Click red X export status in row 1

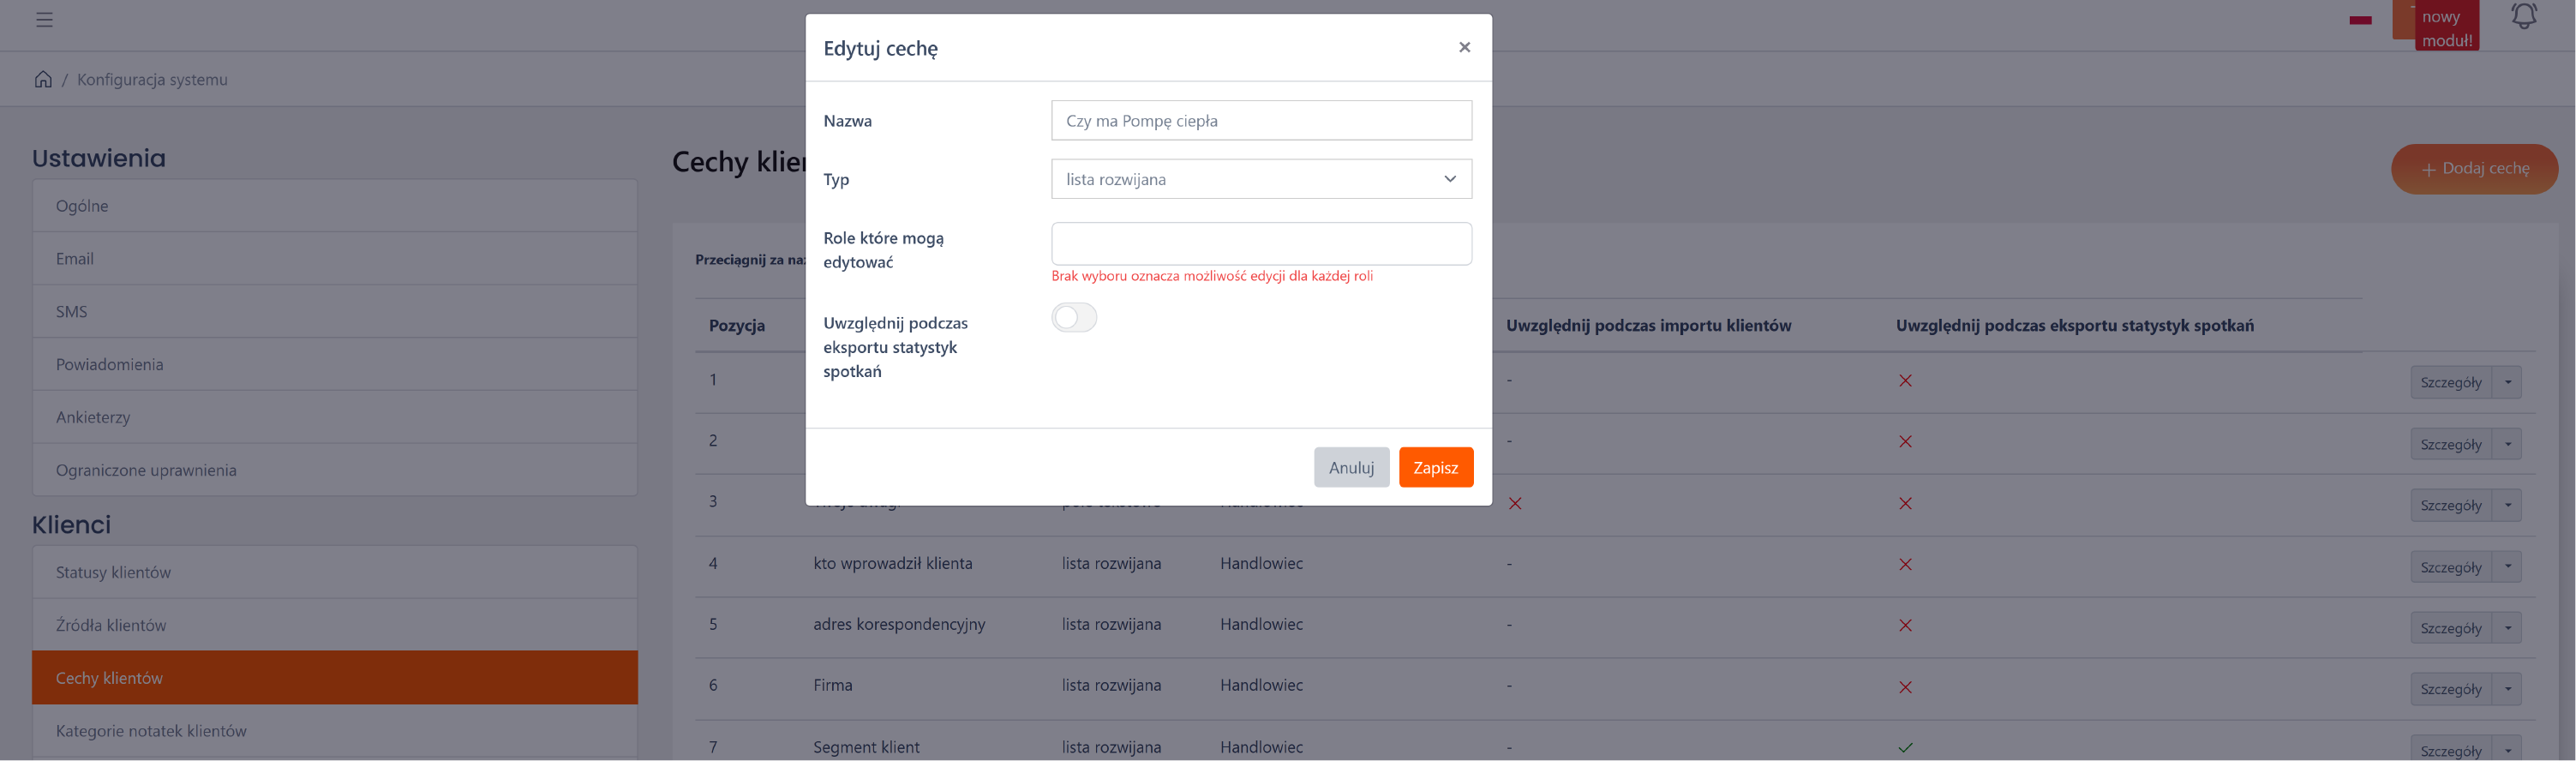(x=1905, y=381)
